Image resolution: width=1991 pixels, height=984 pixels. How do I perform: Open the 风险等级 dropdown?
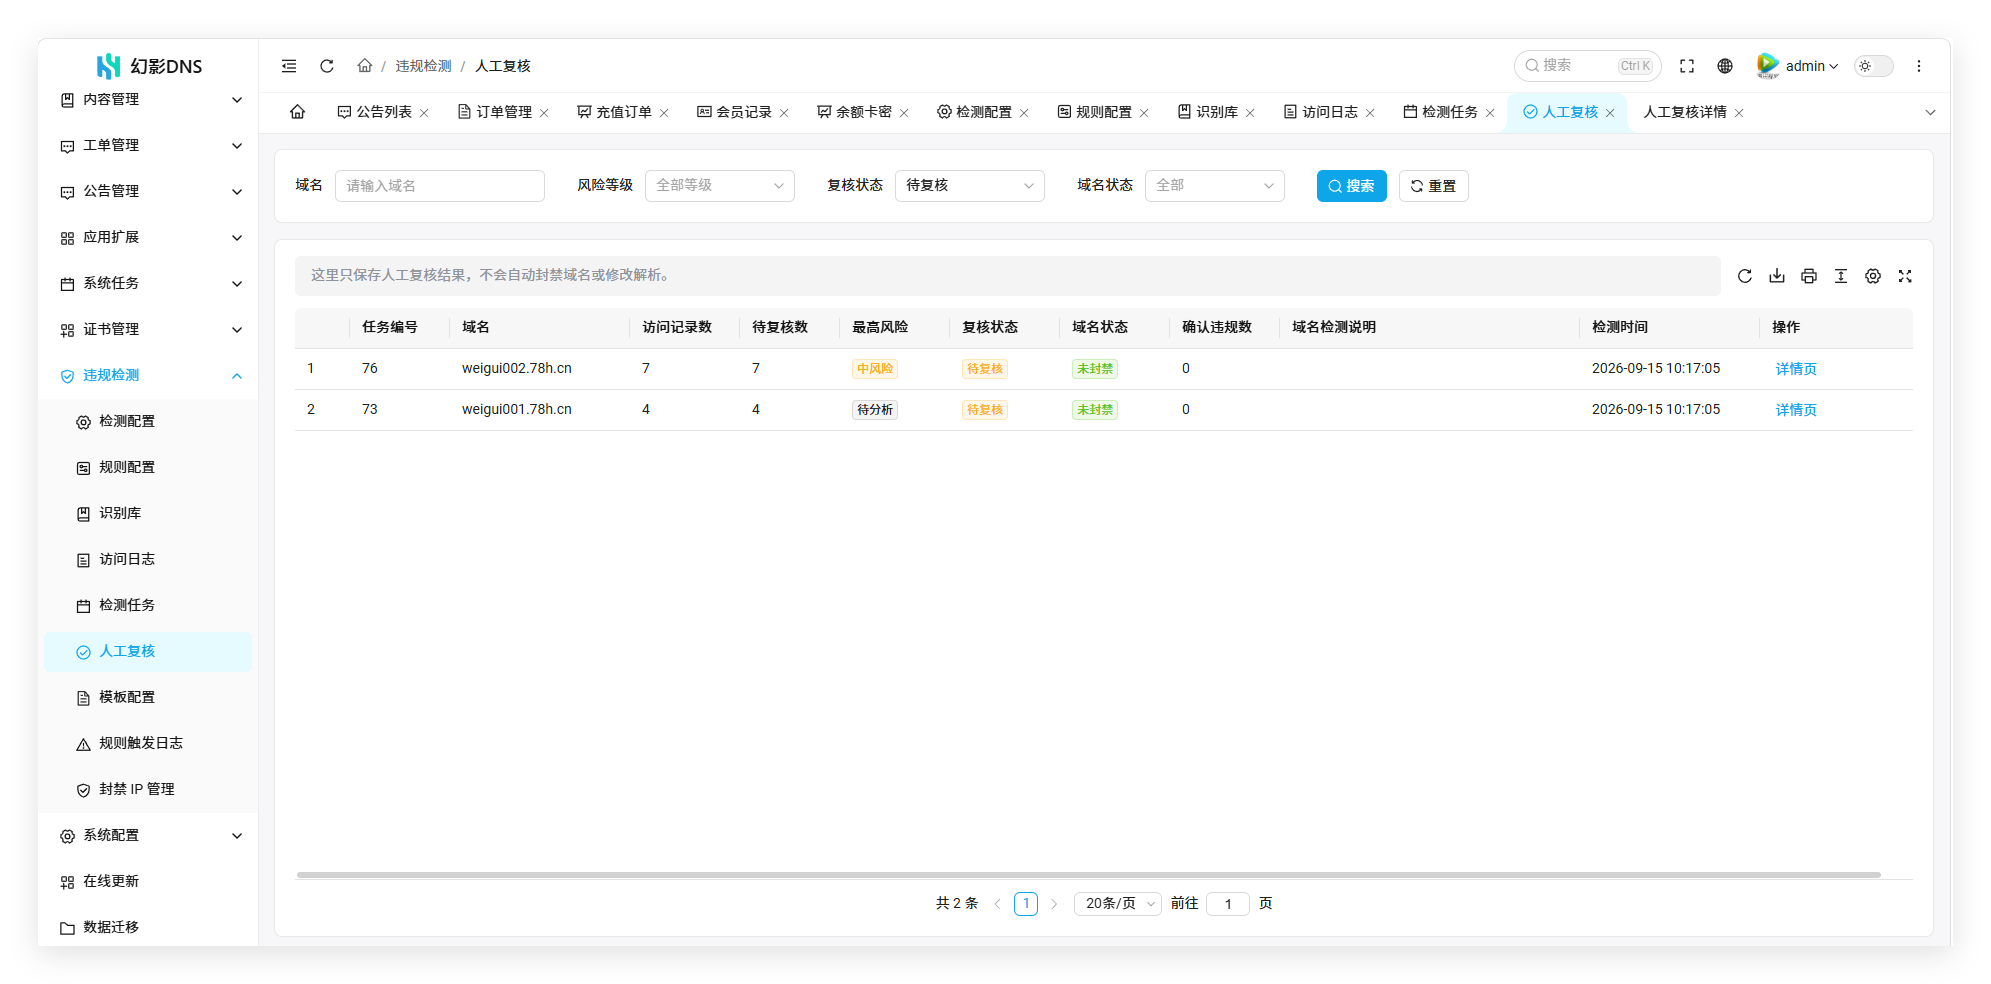(719, 186)
